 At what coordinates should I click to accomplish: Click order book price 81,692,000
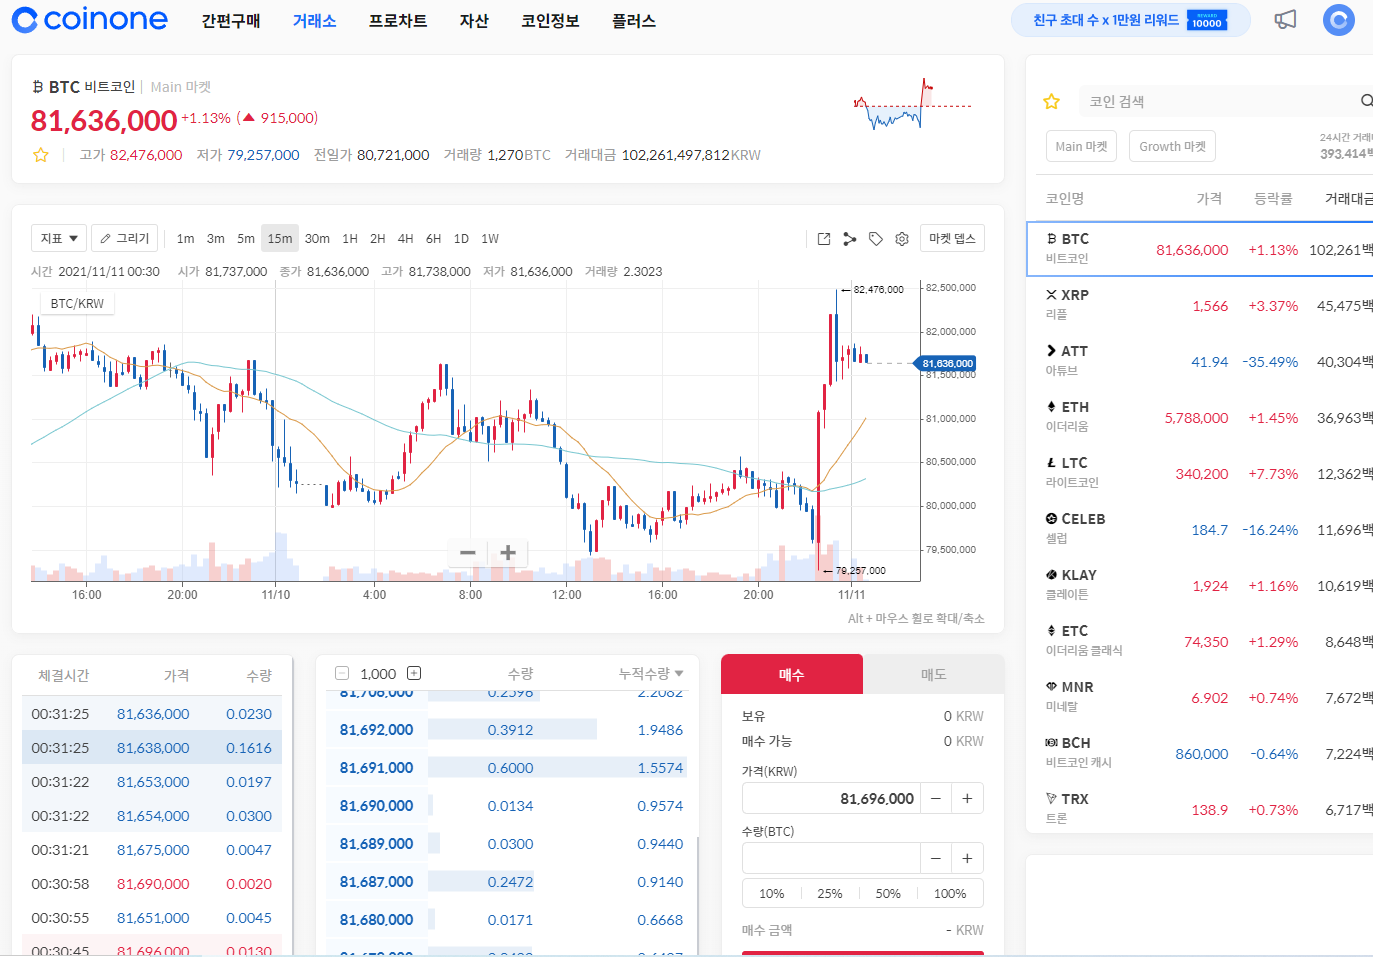click(x=376, y=730)
